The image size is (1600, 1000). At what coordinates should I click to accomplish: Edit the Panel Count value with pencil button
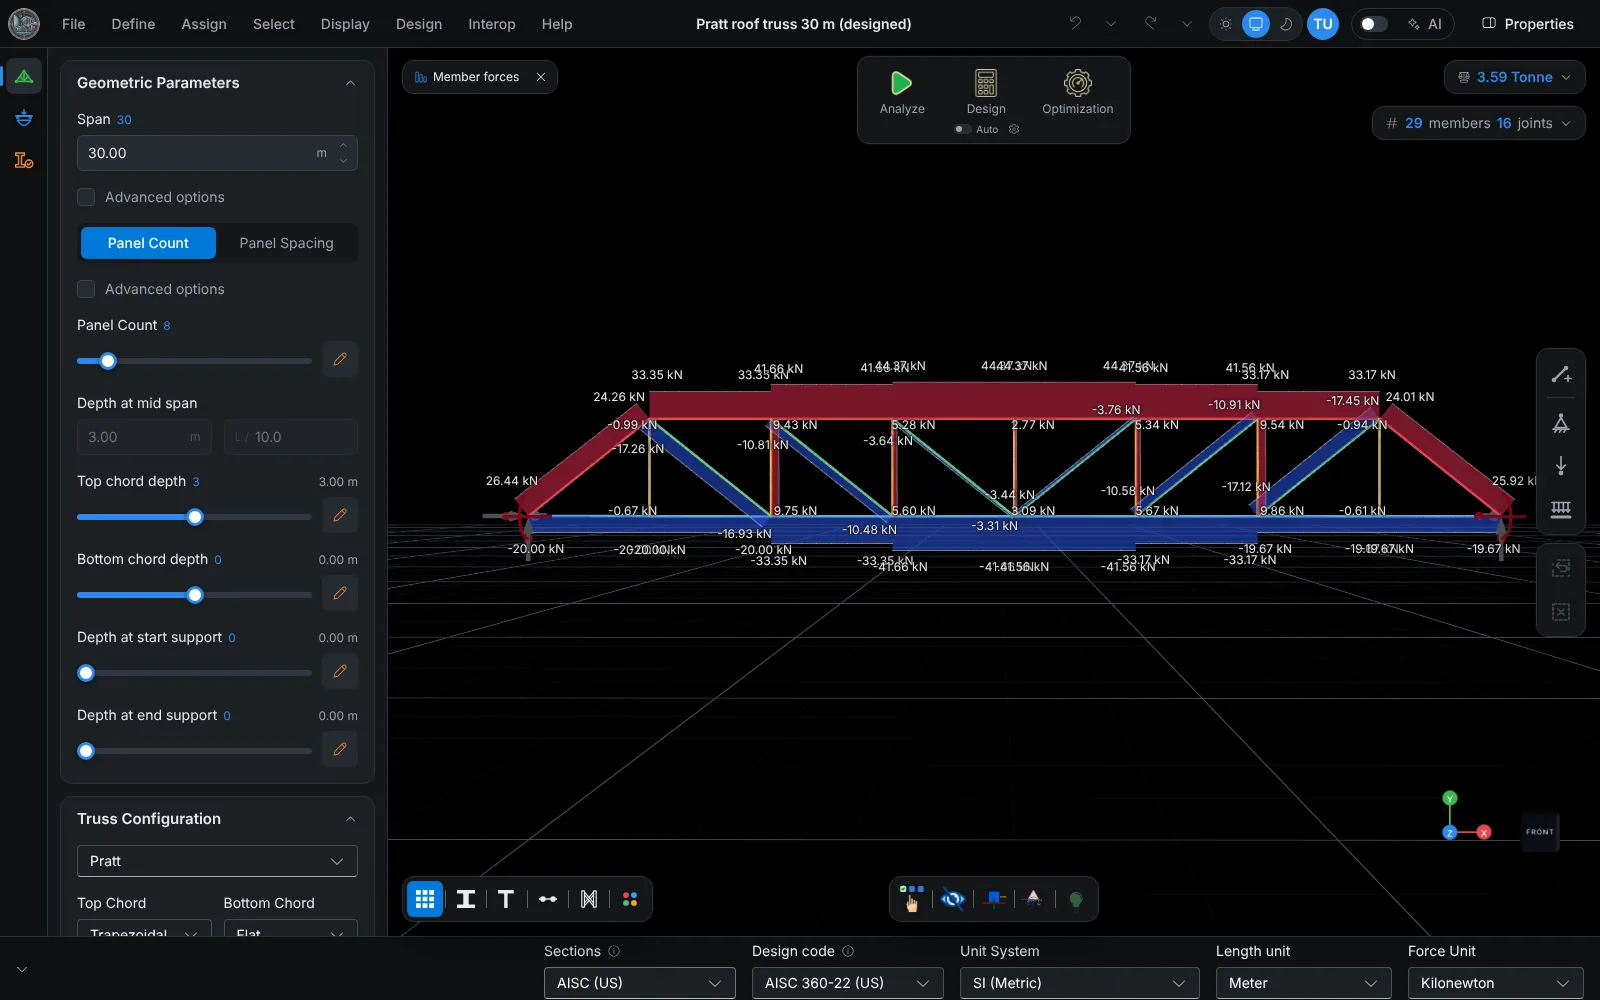[340, 359]
